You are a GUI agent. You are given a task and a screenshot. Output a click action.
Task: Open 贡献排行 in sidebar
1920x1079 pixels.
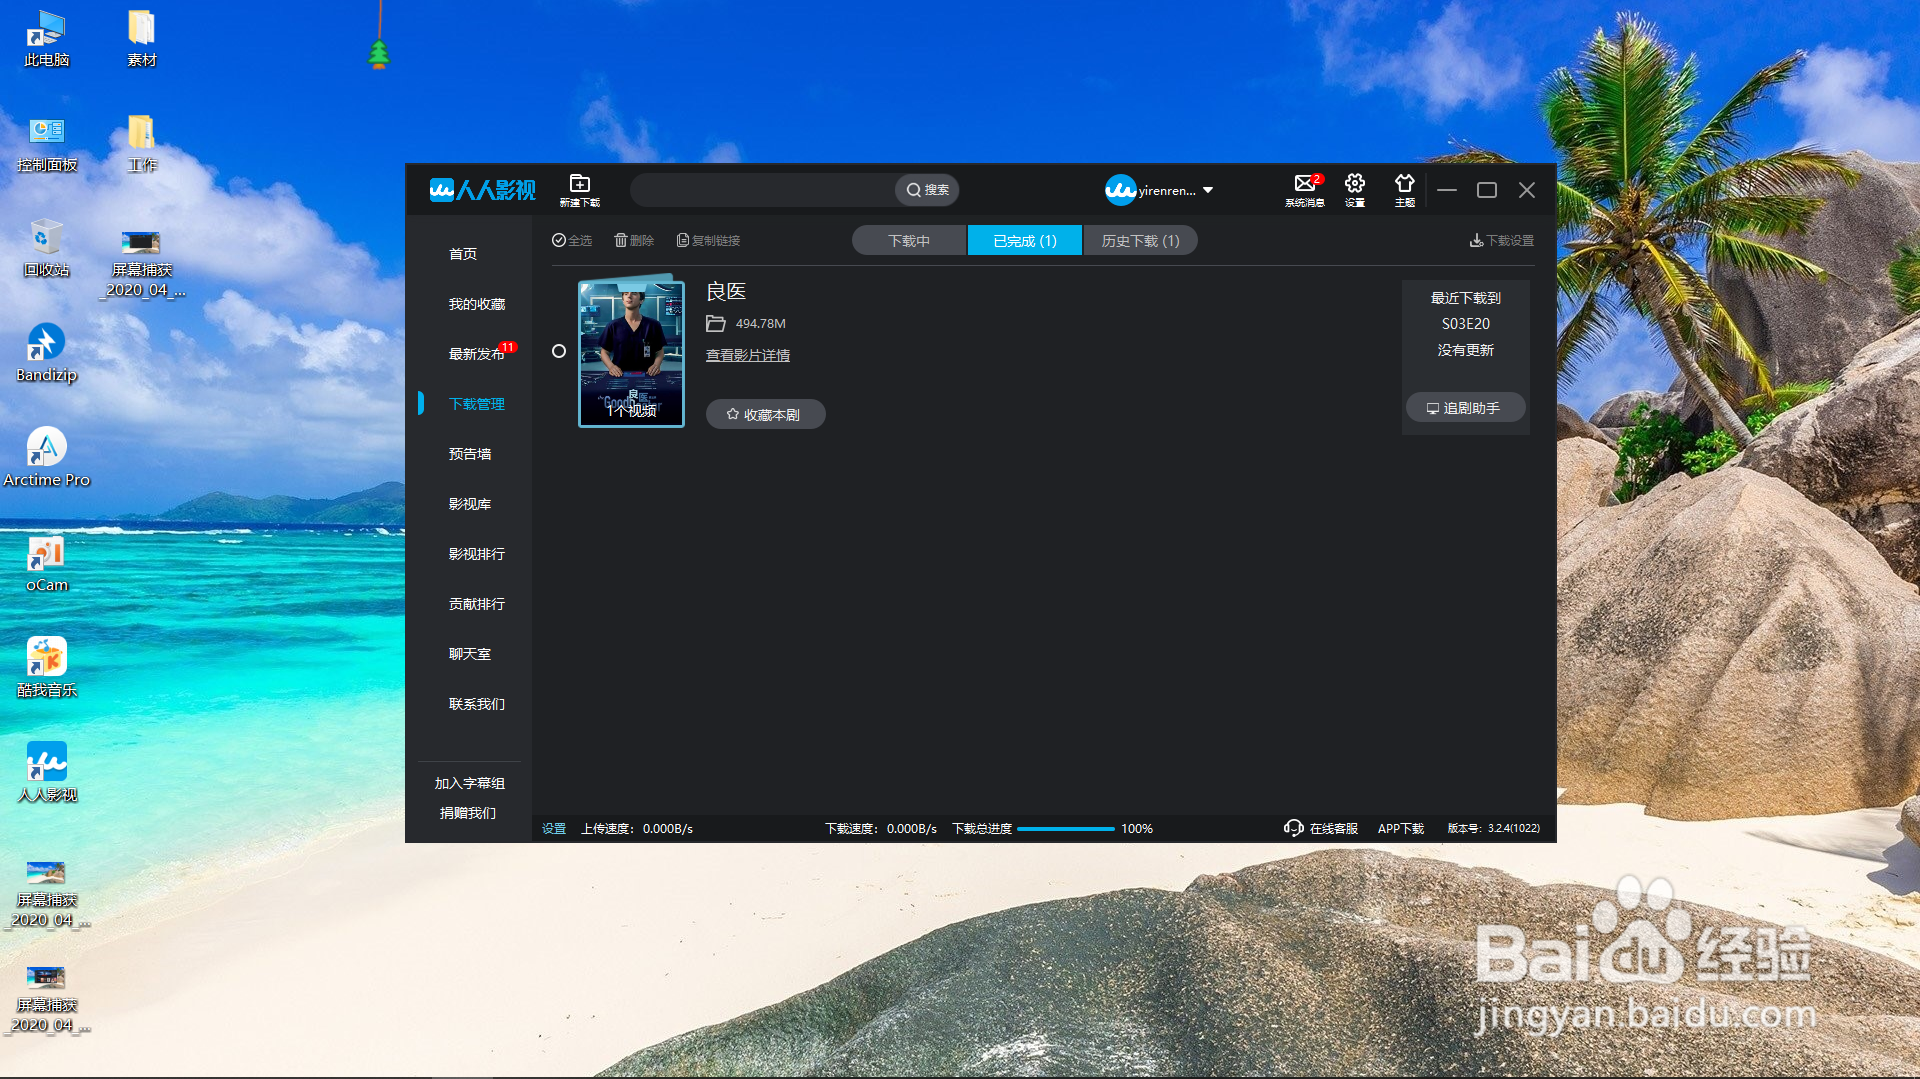click(x=477, y=604)
